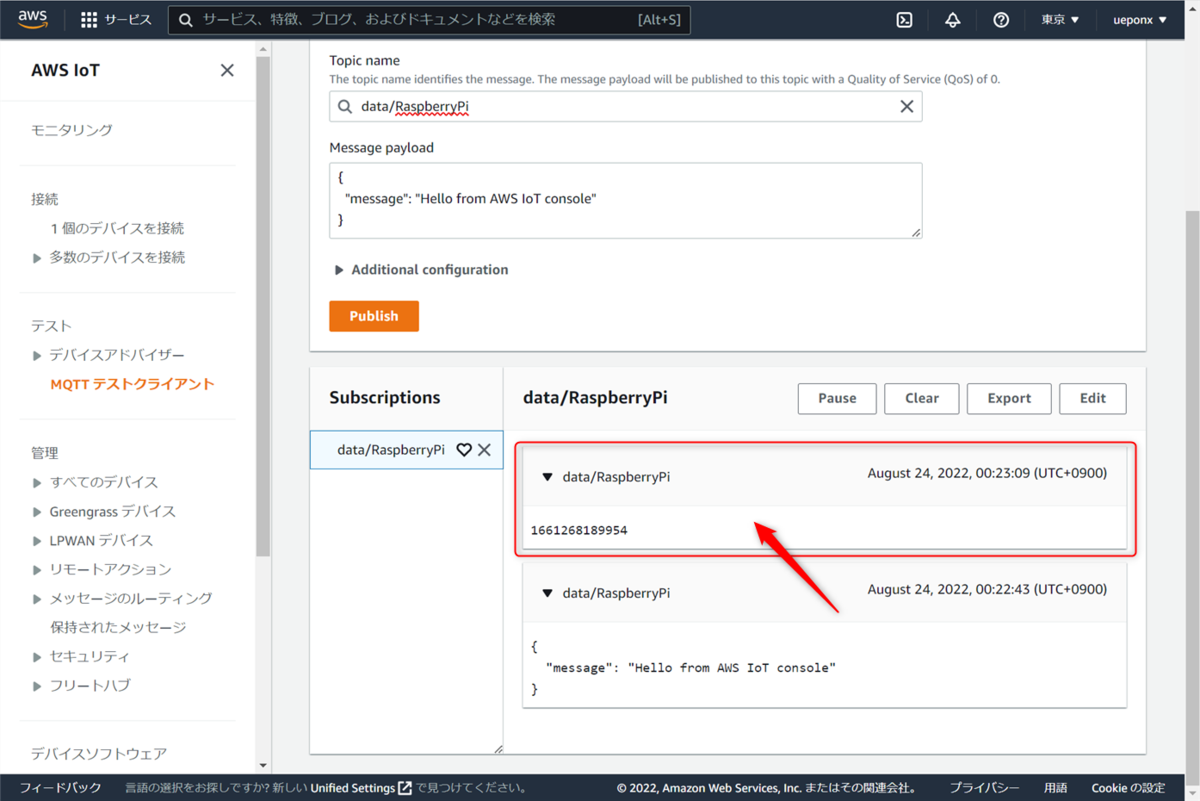Open 1 個のデバイスを接続
Image resolution: width=1200 pixels, height=801 pixels.
coord(117,228)
